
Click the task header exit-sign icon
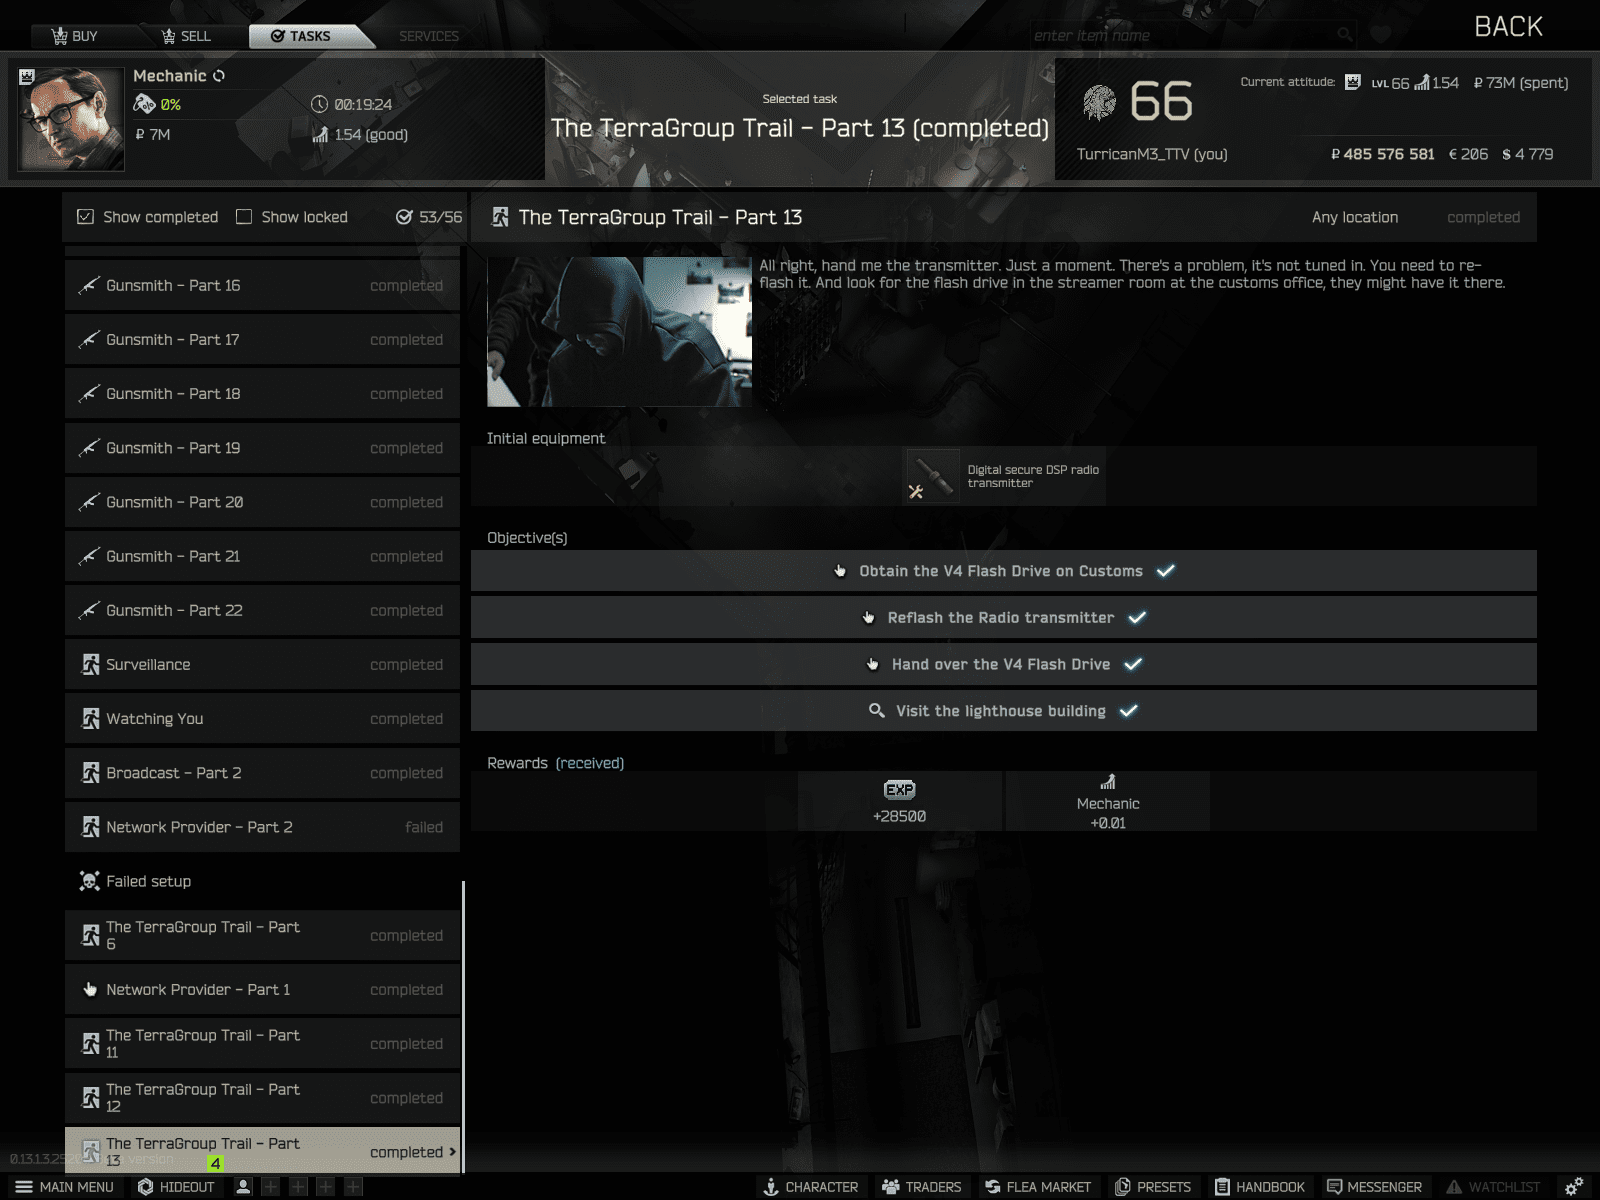click(x=500, y=217)
